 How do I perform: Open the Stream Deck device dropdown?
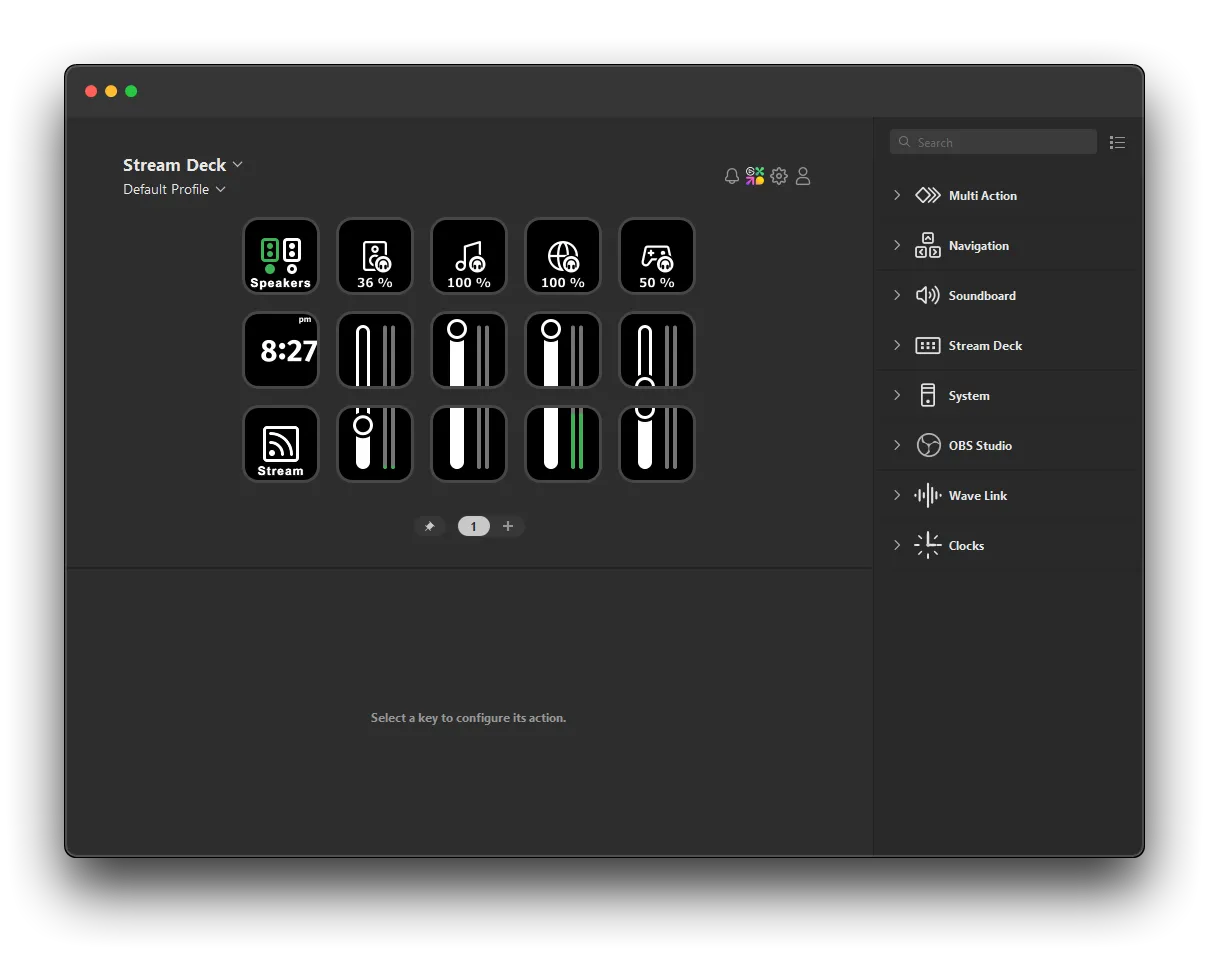pos(183,165)
